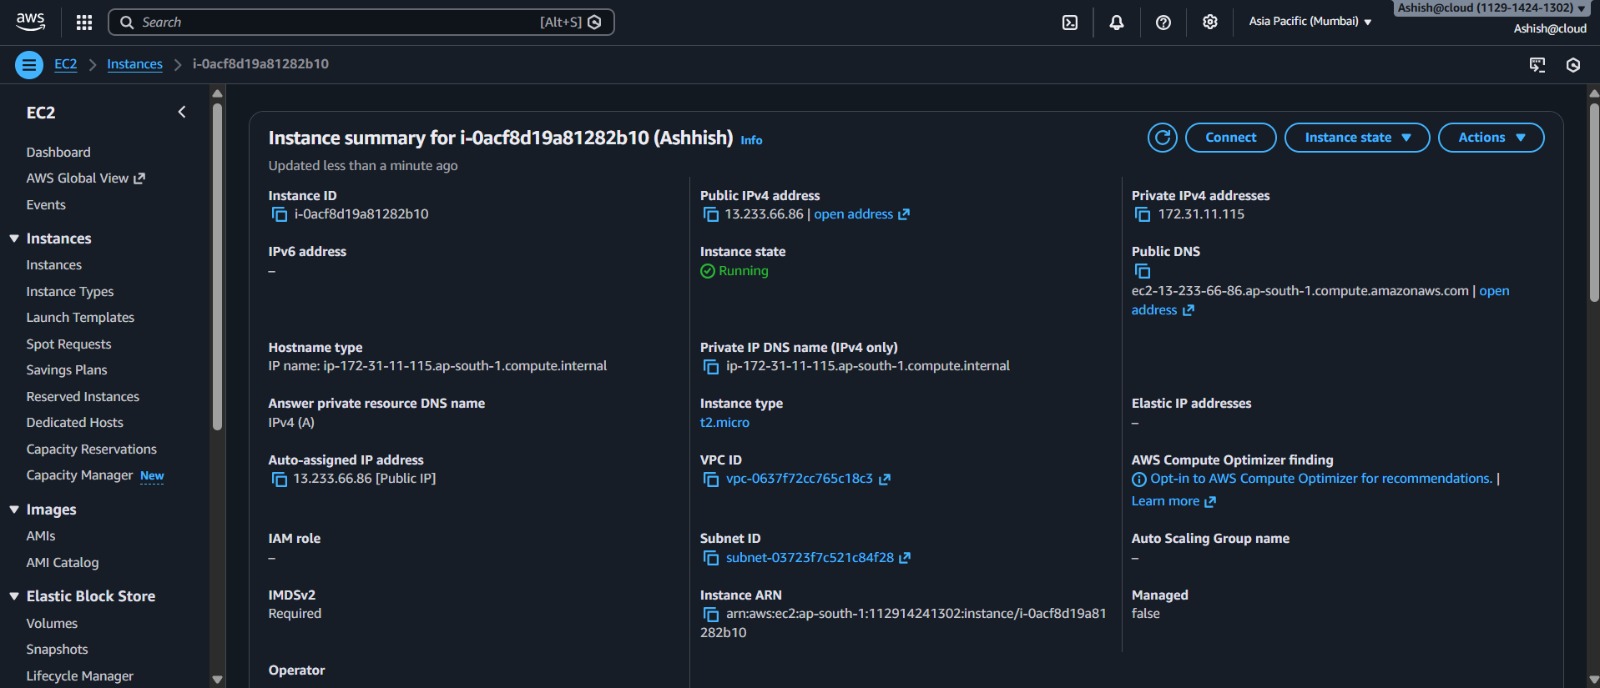Screen dimensions: 1600x688
Task: Click the Info link beside the instance summary title
Action: point(751,141)
